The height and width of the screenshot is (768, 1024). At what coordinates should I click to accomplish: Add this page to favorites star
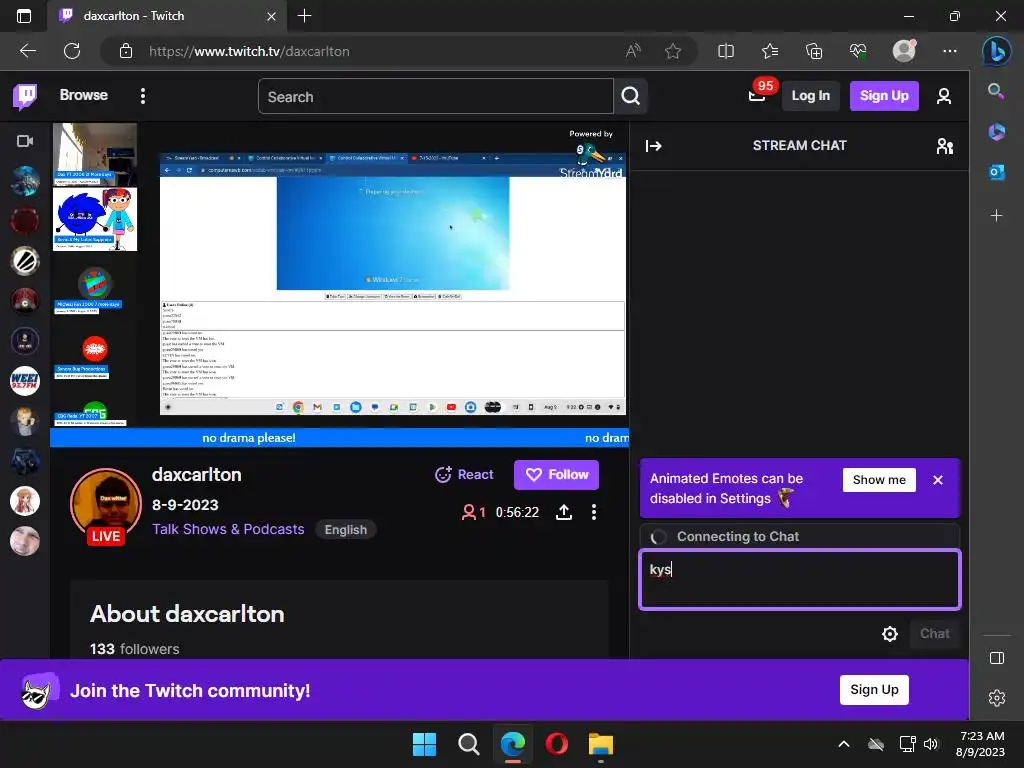pyautogui.click(x=673, y=51)
